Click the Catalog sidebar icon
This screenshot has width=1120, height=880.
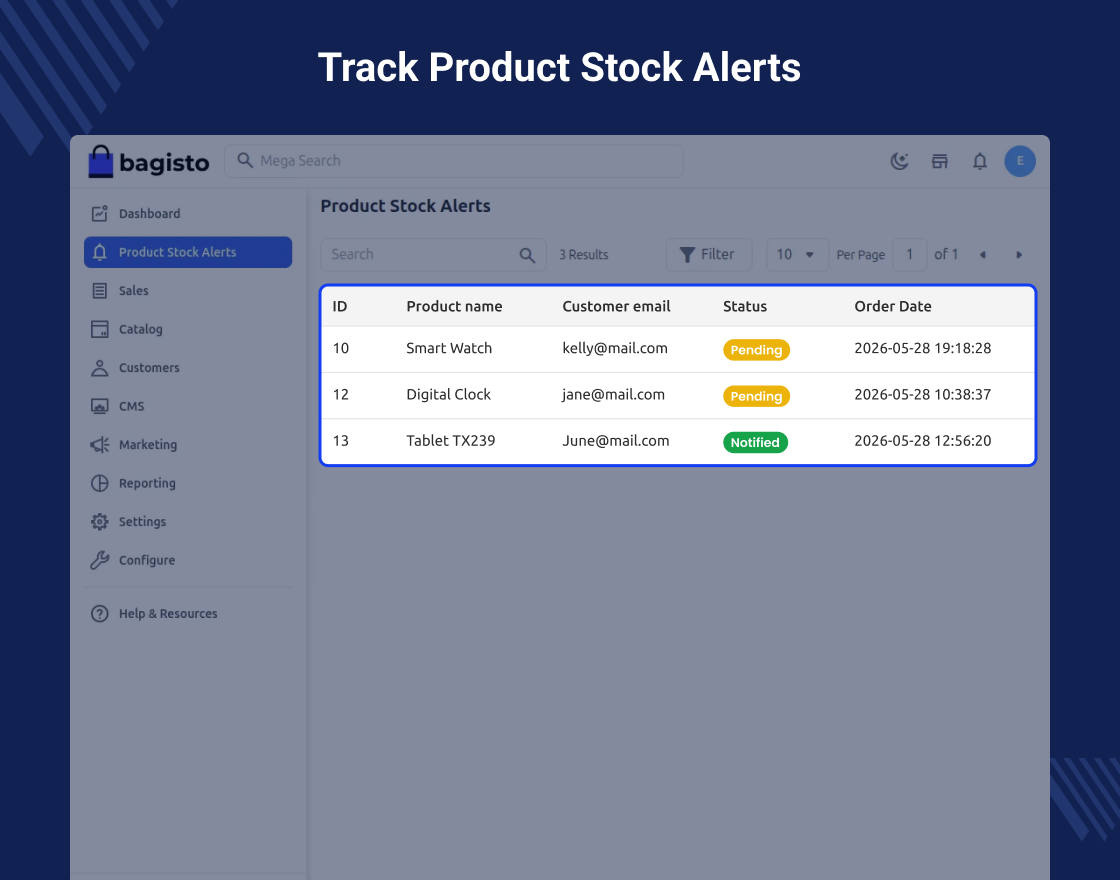(x=99, y=329)
